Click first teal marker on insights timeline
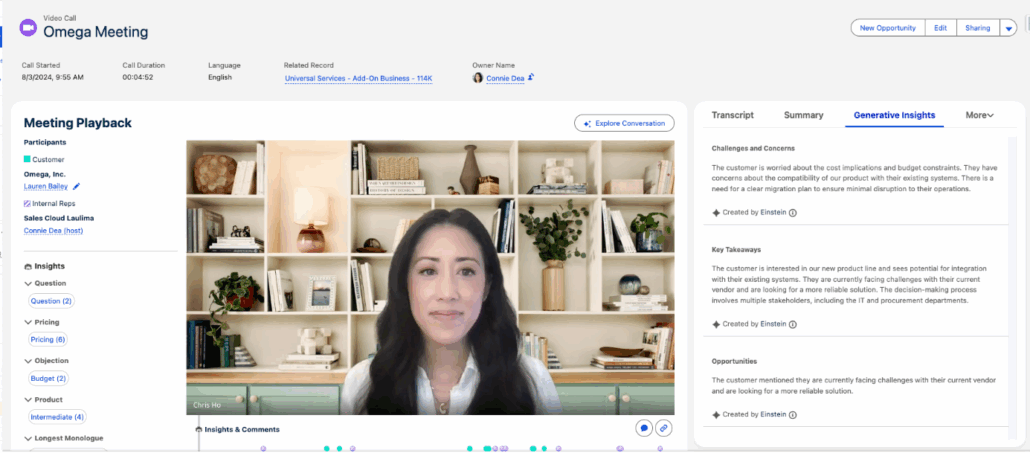1030x453 pixels. click(327, 449)
